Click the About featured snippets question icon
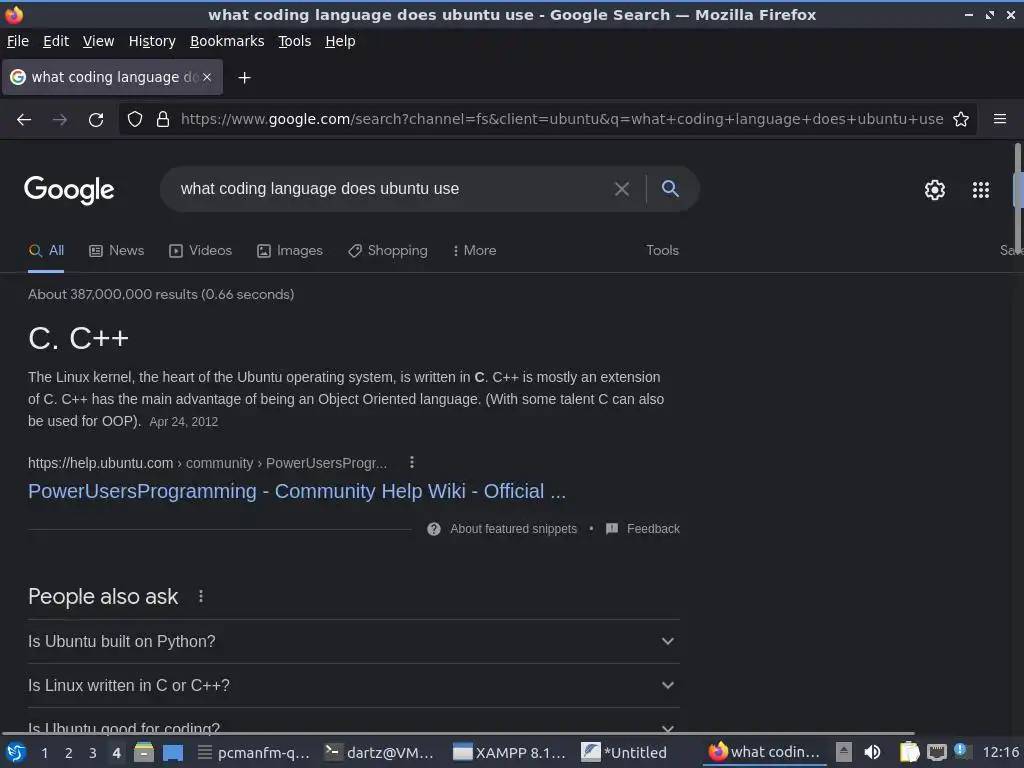The height and width of the screenshot is (768, 1024). (x=434, y=529)
